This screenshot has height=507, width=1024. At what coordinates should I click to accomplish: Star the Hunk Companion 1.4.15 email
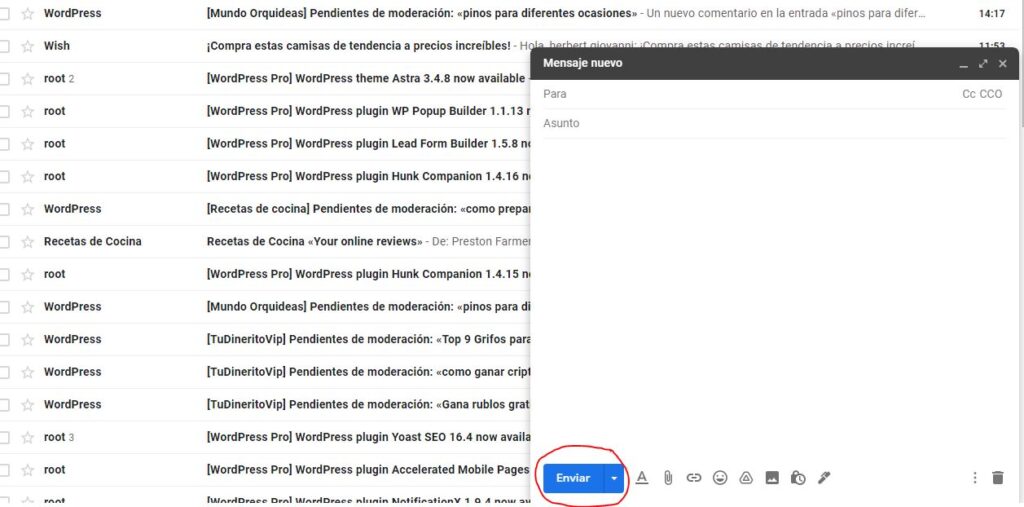(x=27, y=274)
